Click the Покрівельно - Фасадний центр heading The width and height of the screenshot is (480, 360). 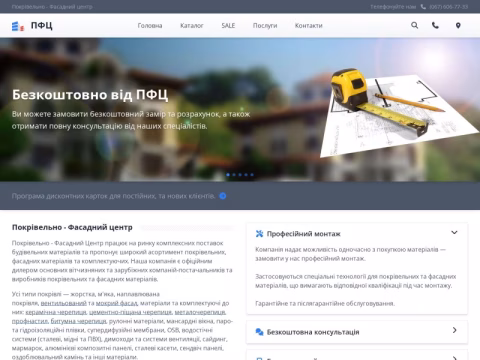(72, 227)
